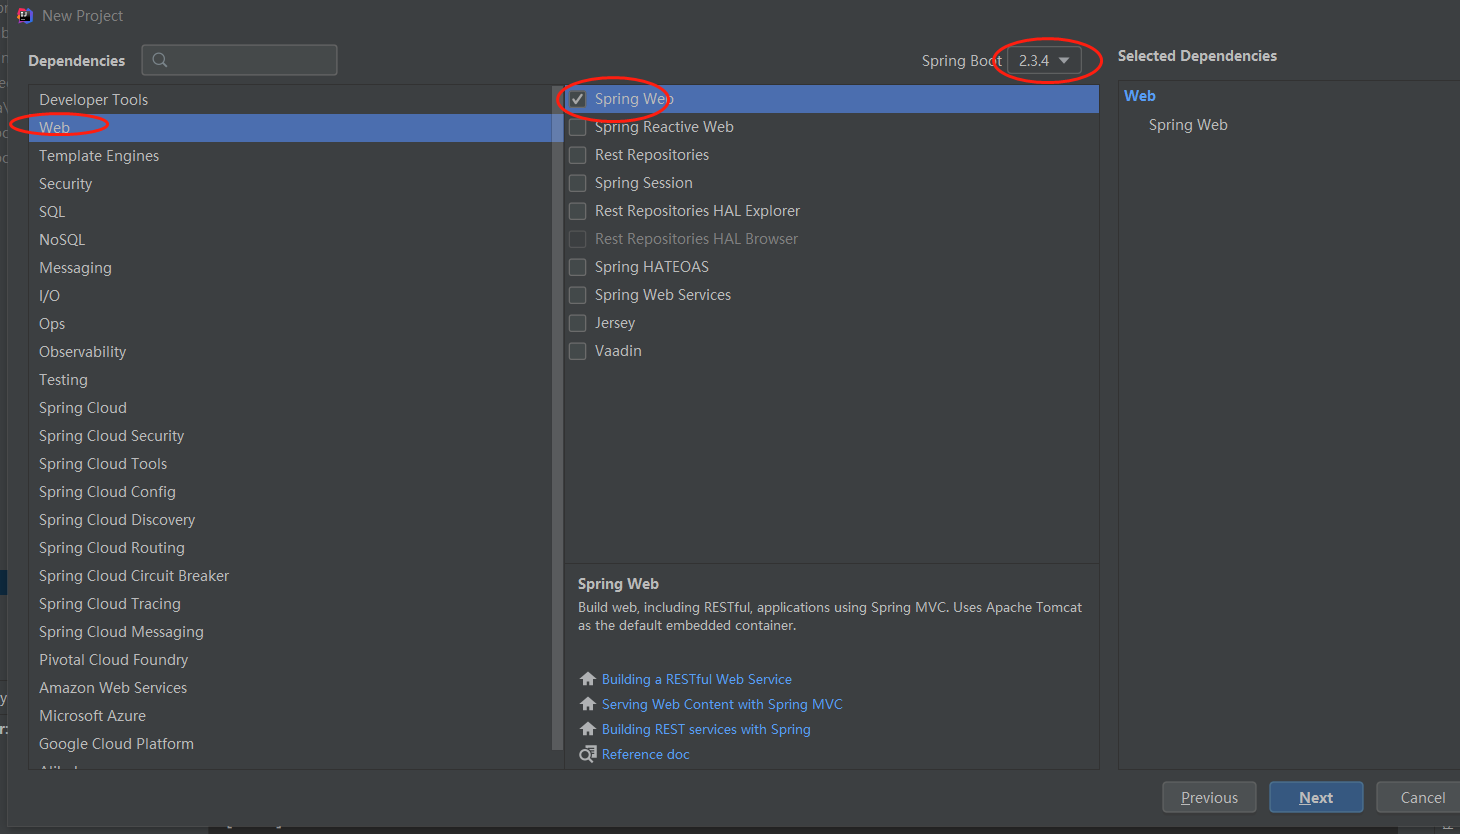Uncheck the Spring Web checkbox
This screenshot has height=834, width=1460.
(x=578, y=99)
